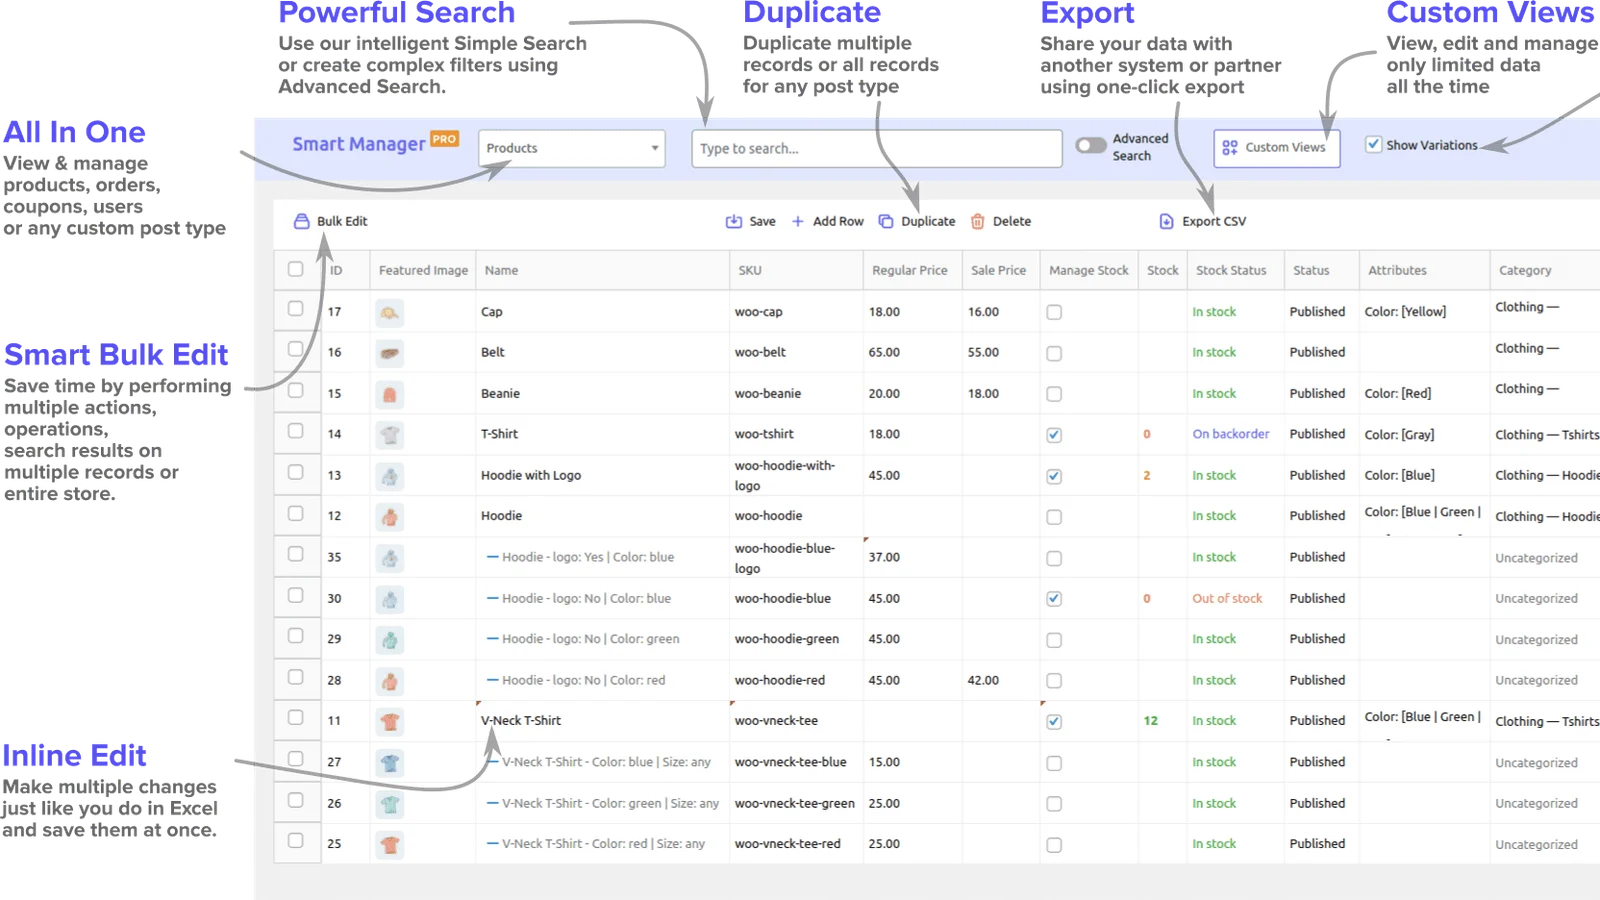Disable Manage Stock for Hoodie with Logo
1600x900 pixels.
[1054, 476]
